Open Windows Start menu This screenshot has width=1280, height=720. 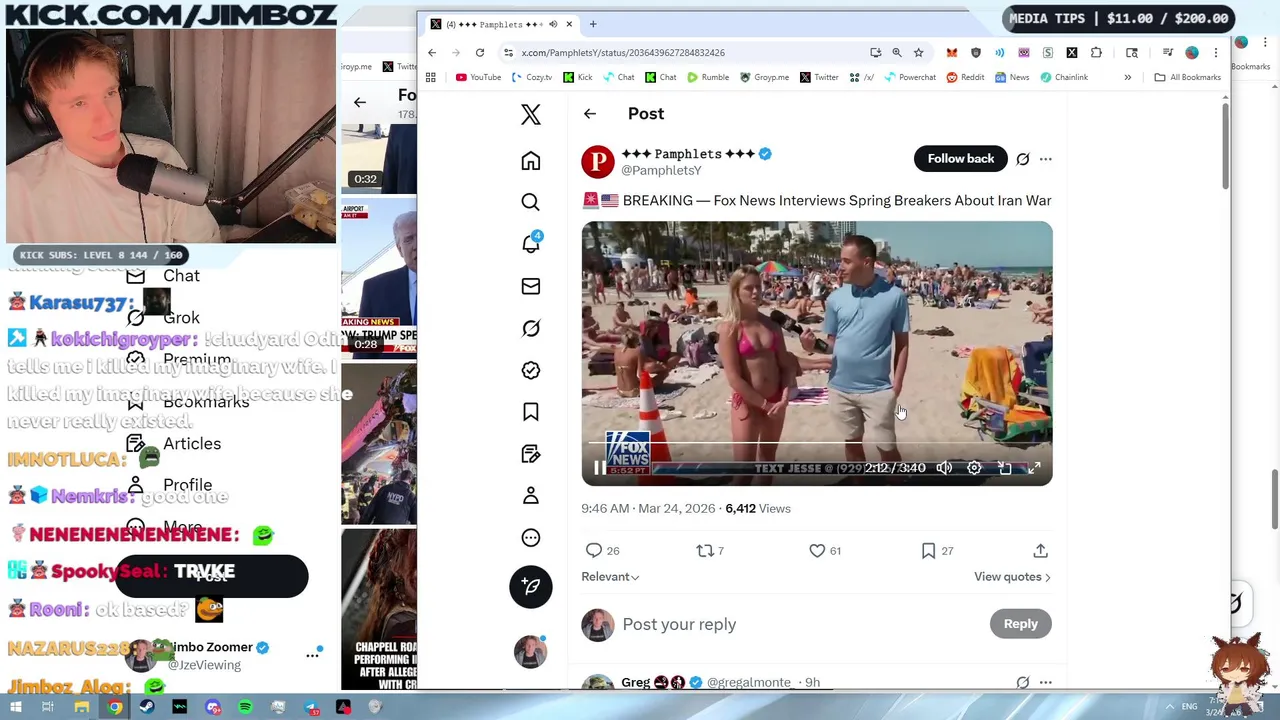coord(16,707)
